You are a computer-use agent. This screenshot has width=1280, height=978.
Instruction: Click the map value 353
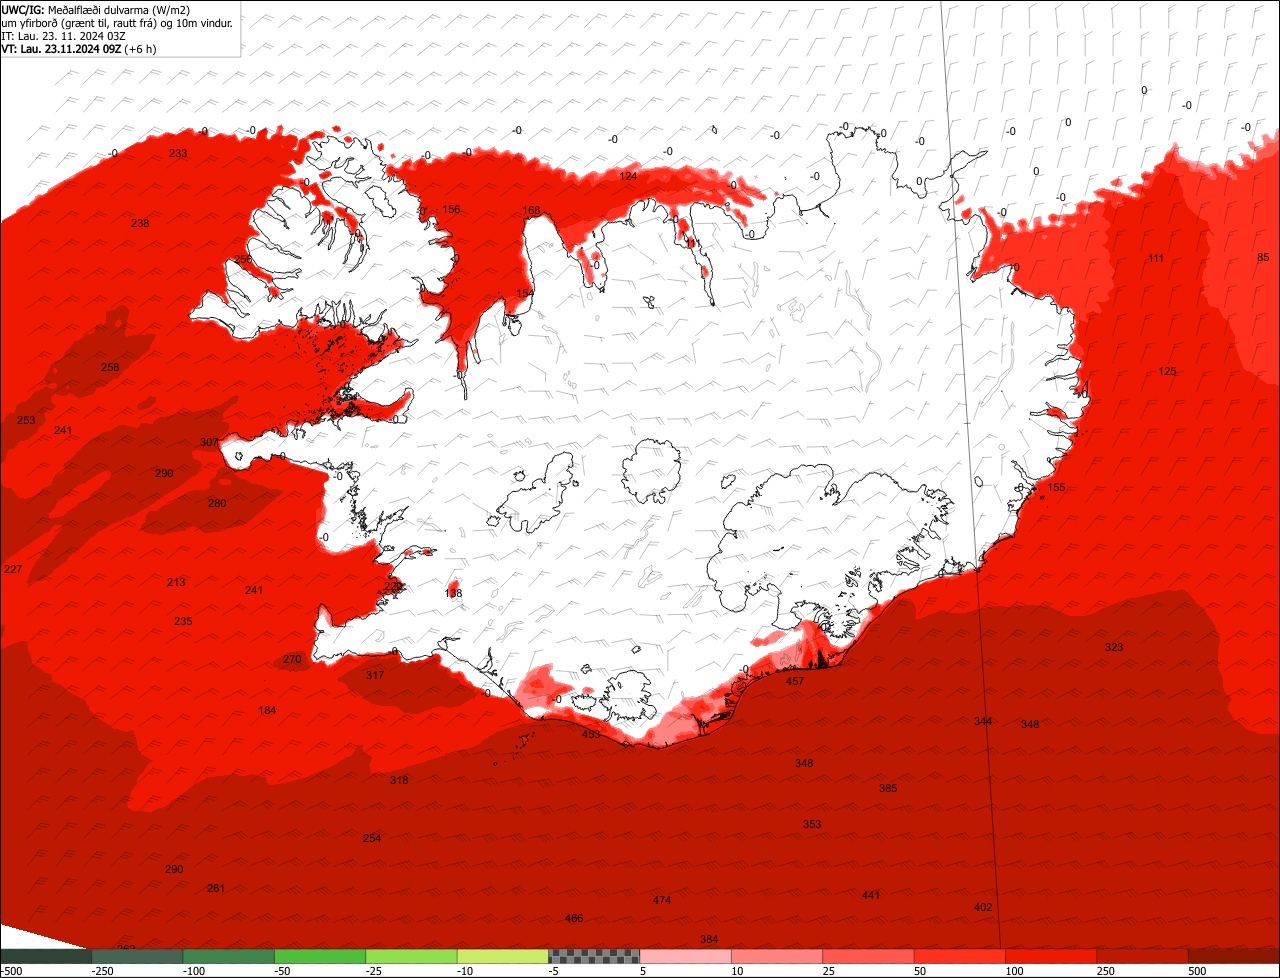click(812, 824)
